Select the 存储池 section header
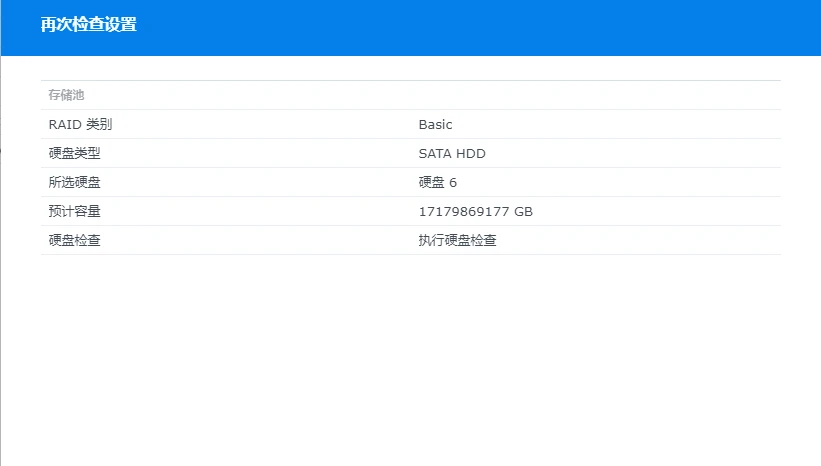 (67, 95)
